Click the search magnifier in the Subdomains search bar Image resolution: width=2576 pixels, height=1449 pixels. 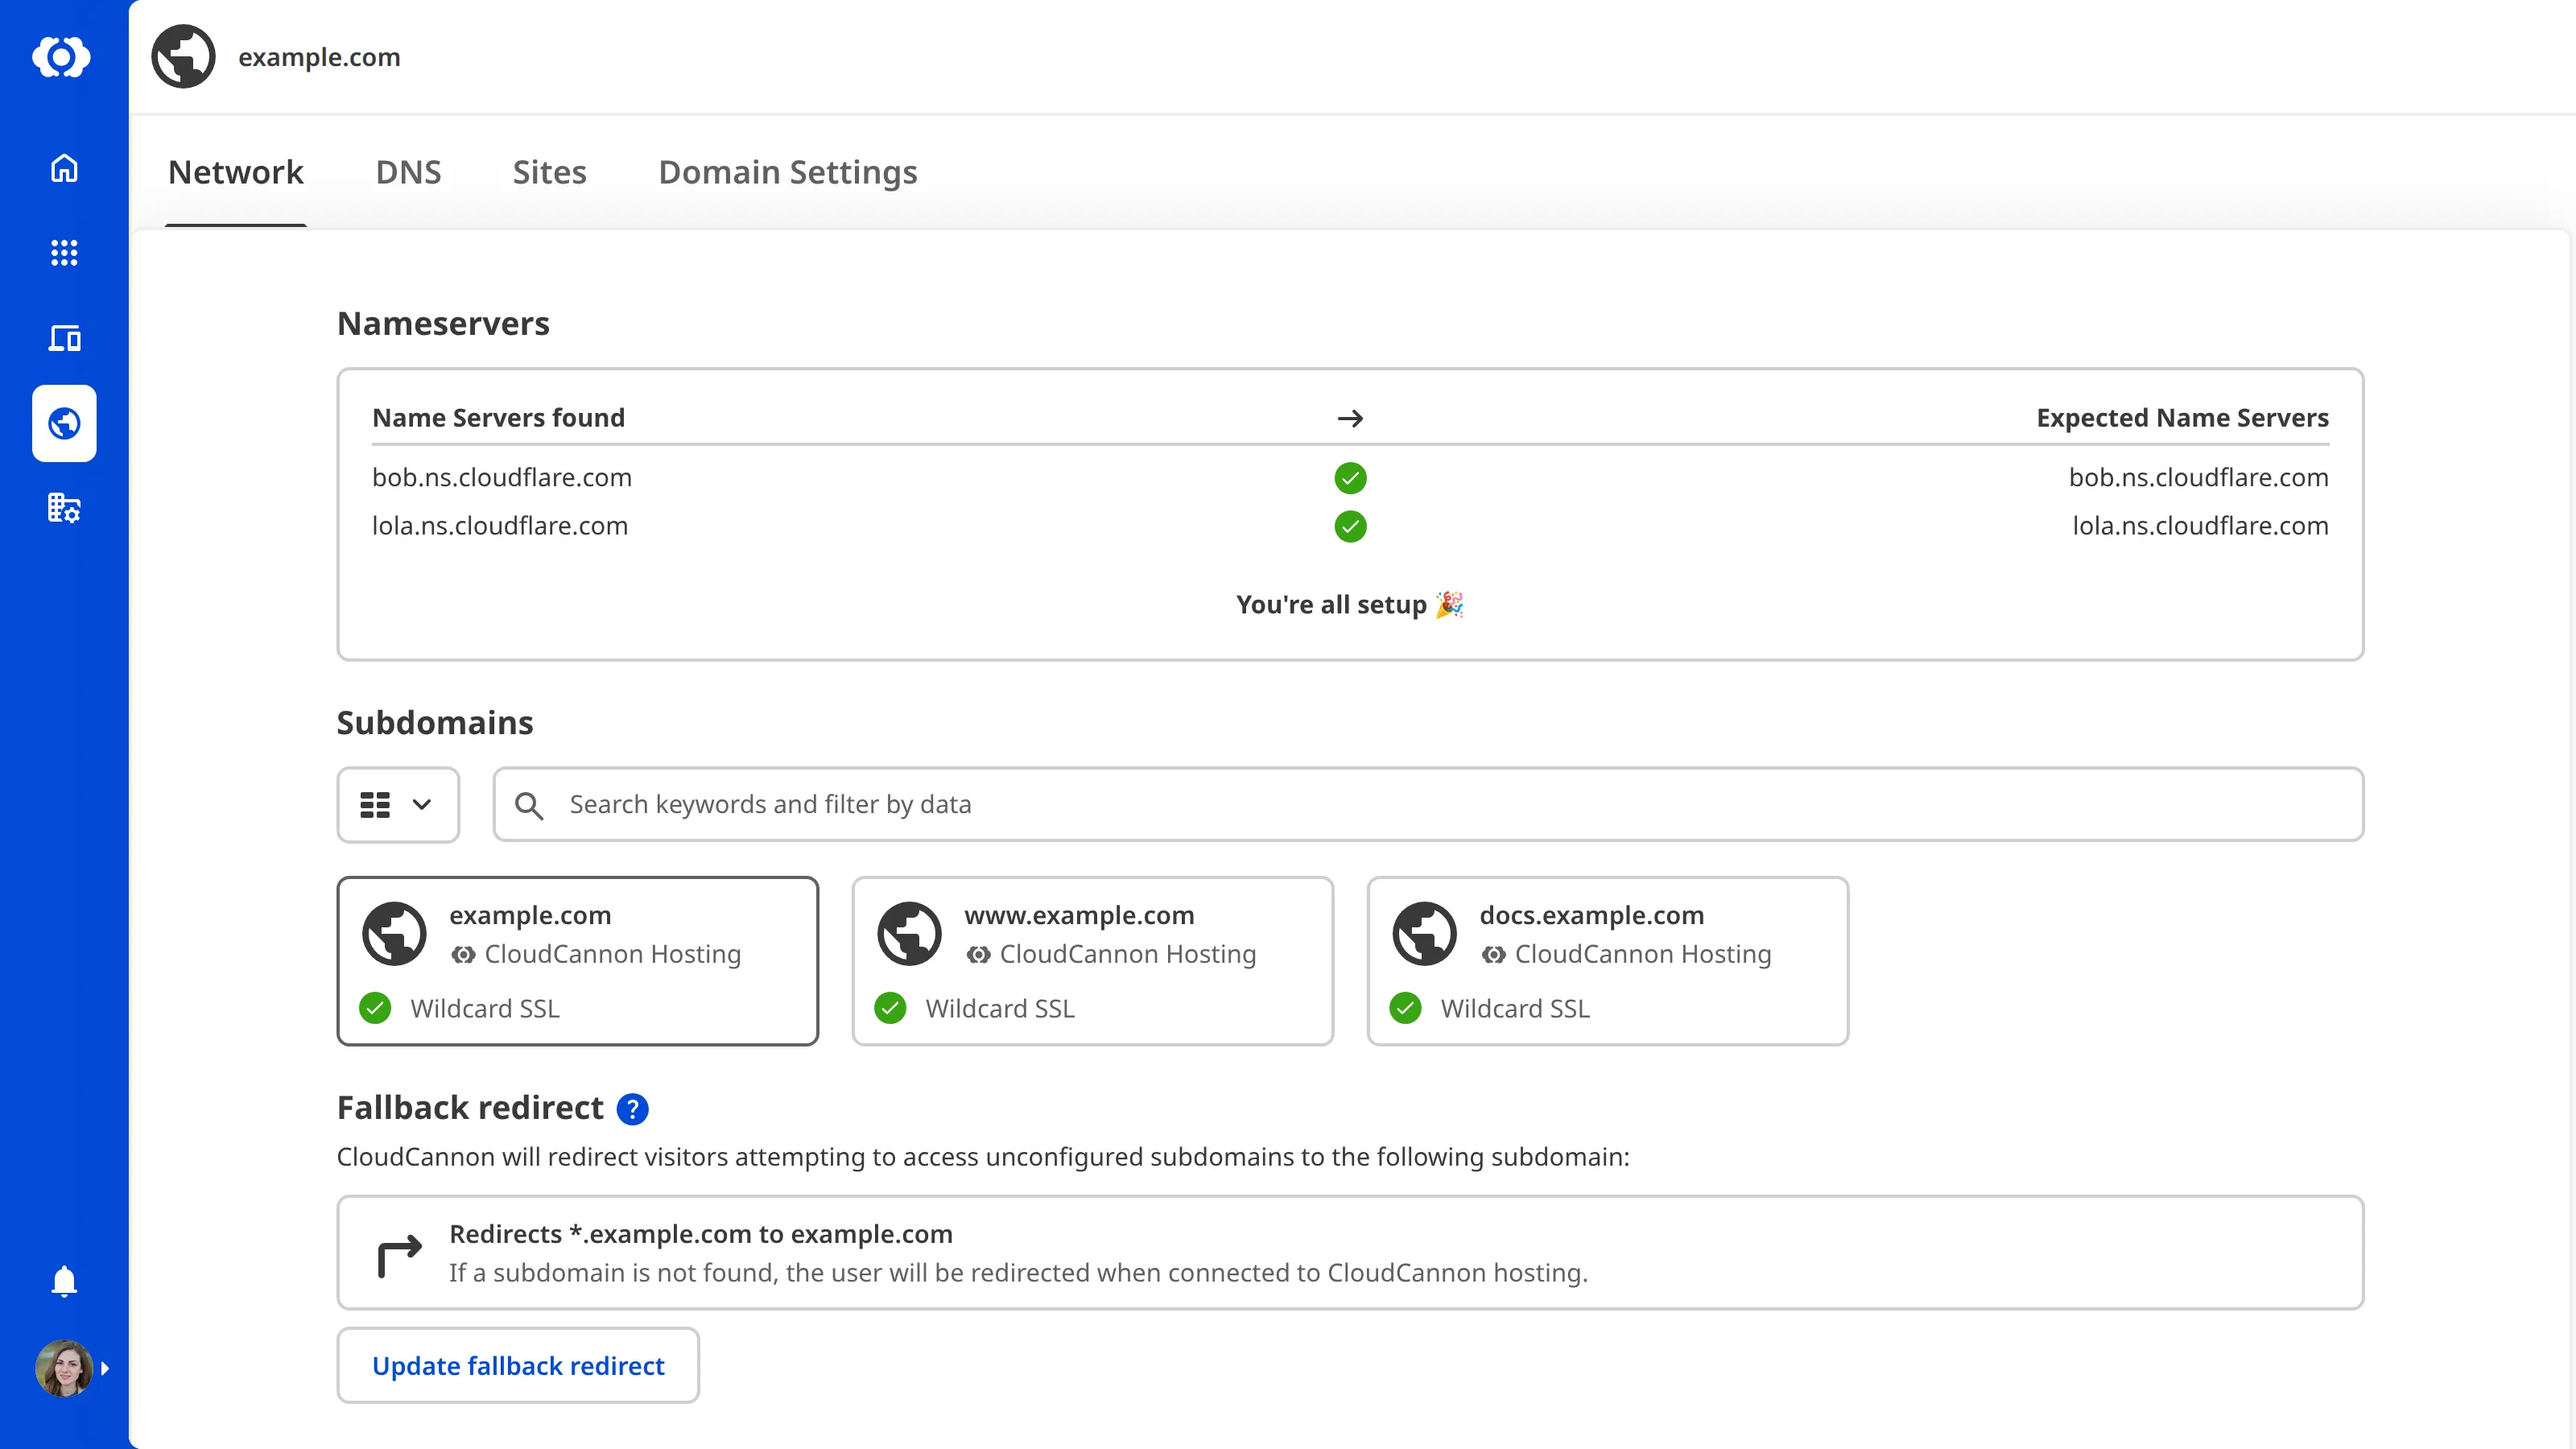[530, 804]
